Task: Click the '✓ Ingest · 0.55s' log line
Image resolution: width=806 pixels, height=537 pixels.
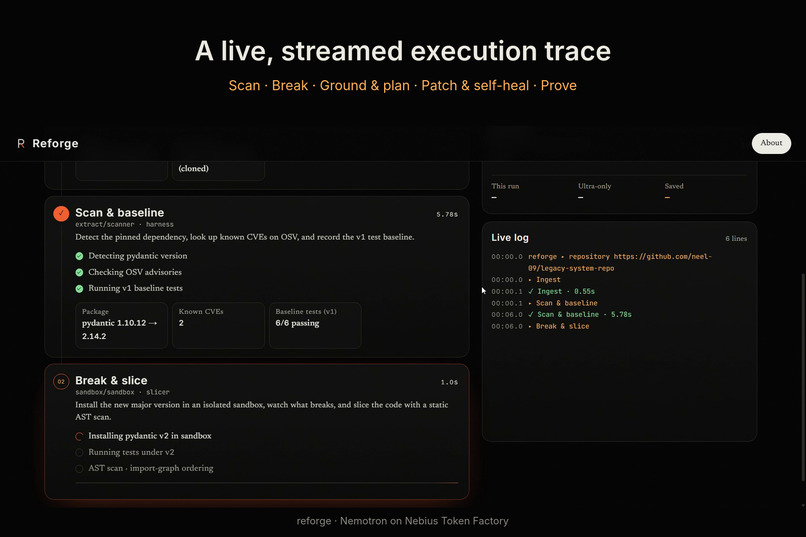Action: pyautogui.click(x=561, y=291)
